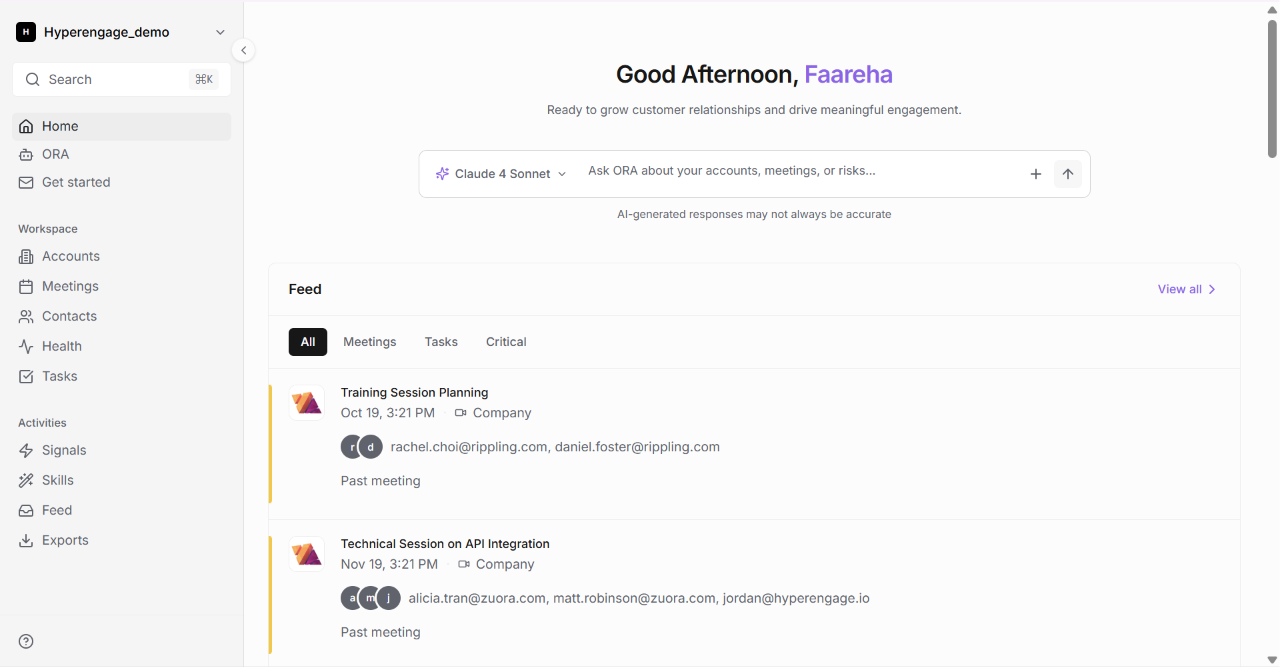This screenshot has height=667, width=1280.
Task: Switch to the Meetings feed tab
Action: (370, 342)
